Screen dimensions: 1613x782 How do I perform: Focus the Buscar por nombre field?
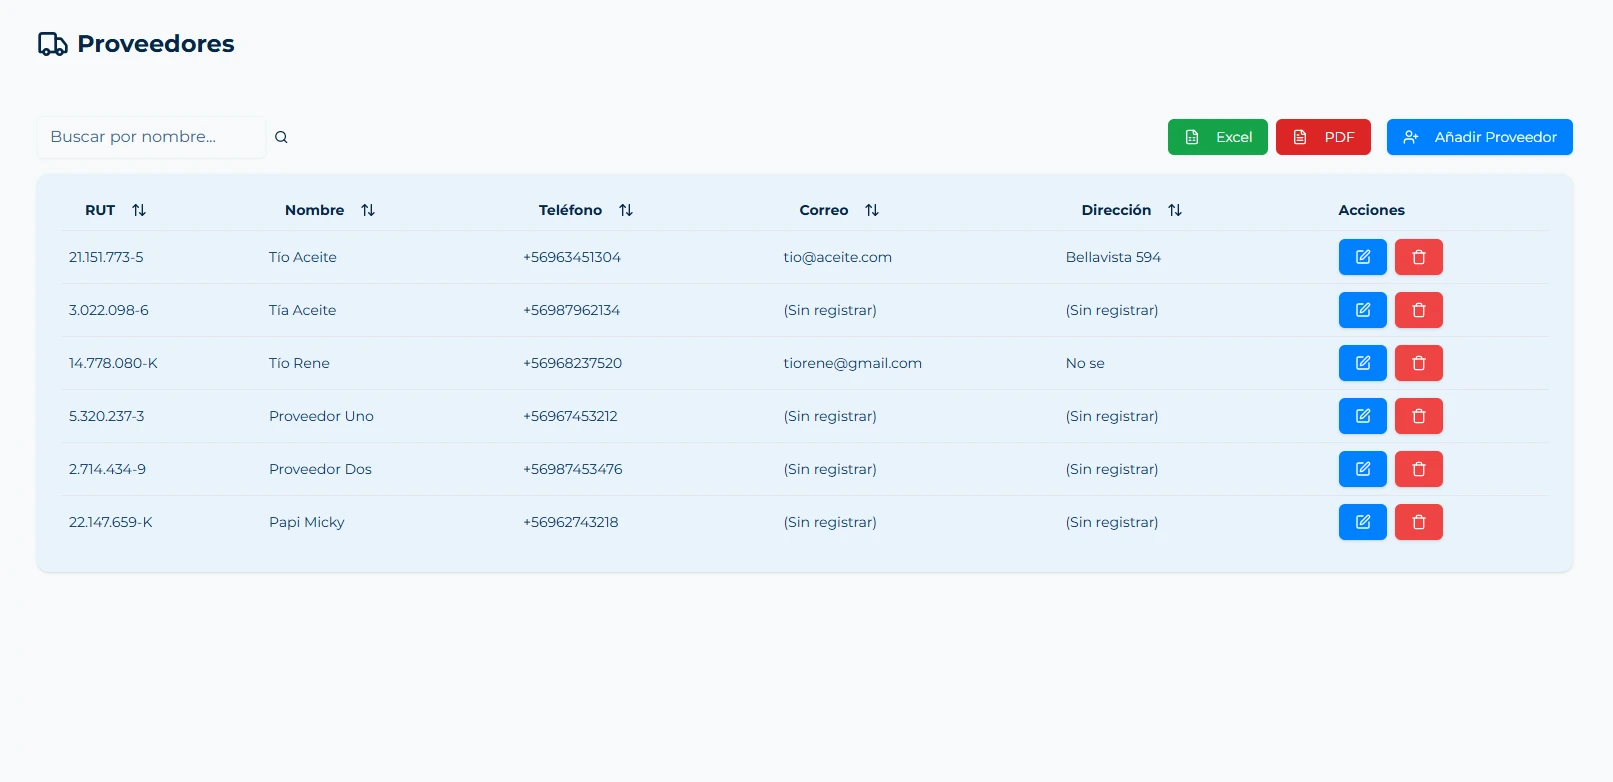(x=152, y=137)
